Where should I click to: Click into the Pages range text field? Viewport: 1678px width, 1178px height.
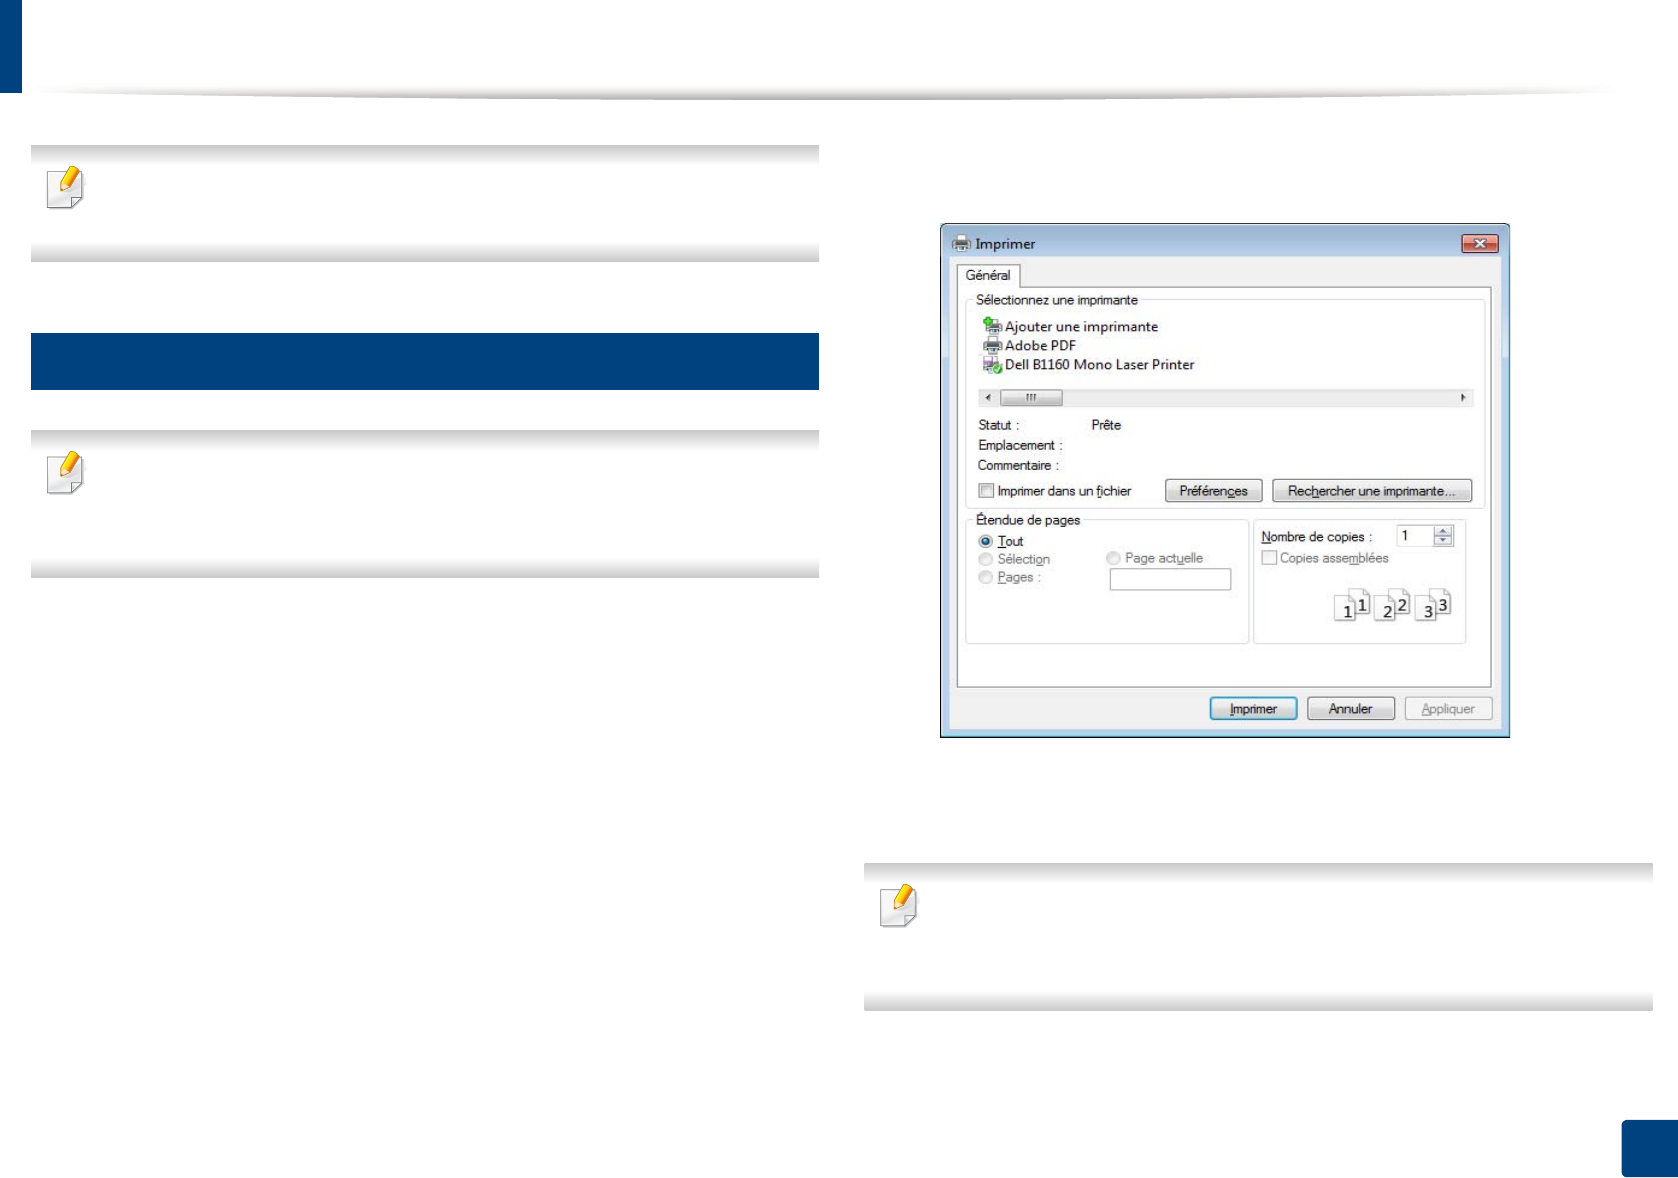(1170, 579)
